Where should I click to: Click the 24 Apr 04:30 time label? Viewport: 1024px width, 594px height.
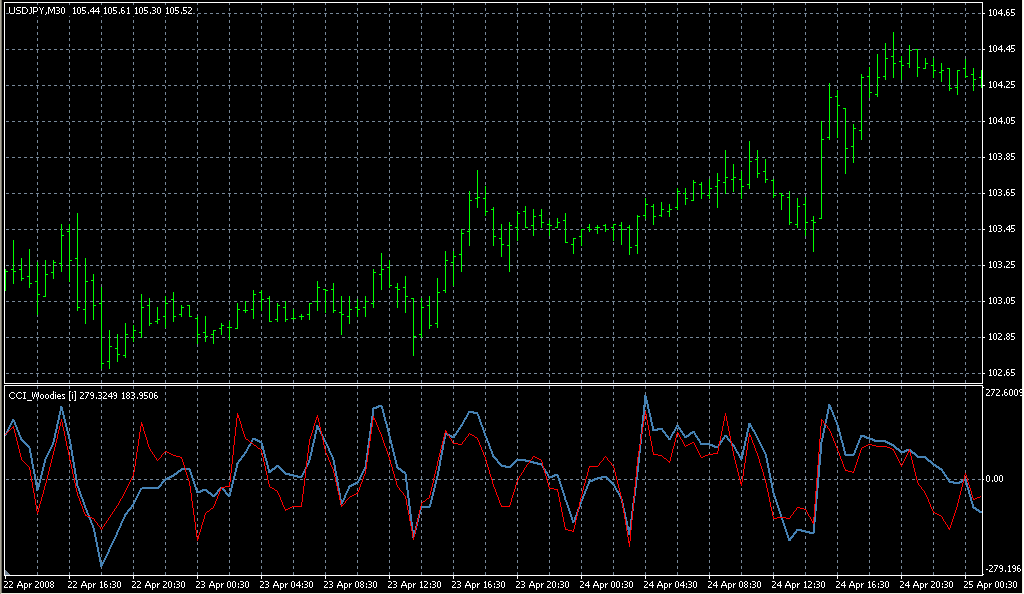(672, 585)
